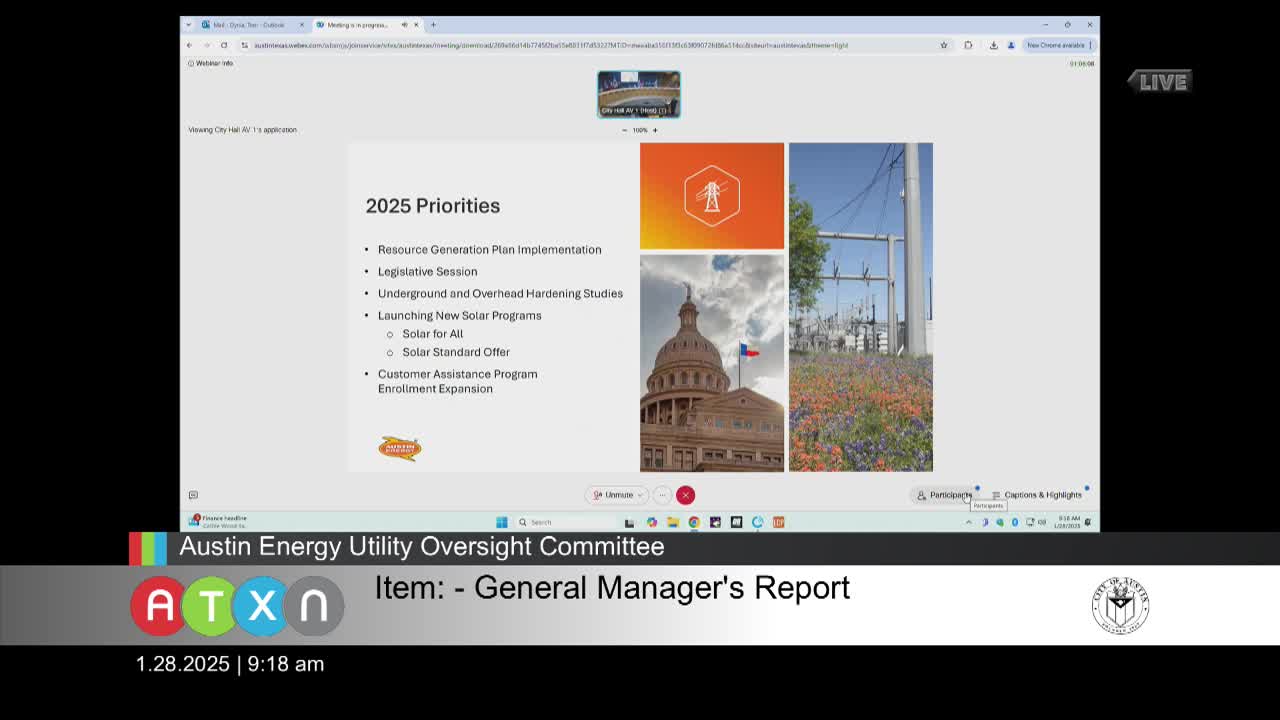
Task: Open audio options arrow beside Unmute
Action: (x=640, y=495)
